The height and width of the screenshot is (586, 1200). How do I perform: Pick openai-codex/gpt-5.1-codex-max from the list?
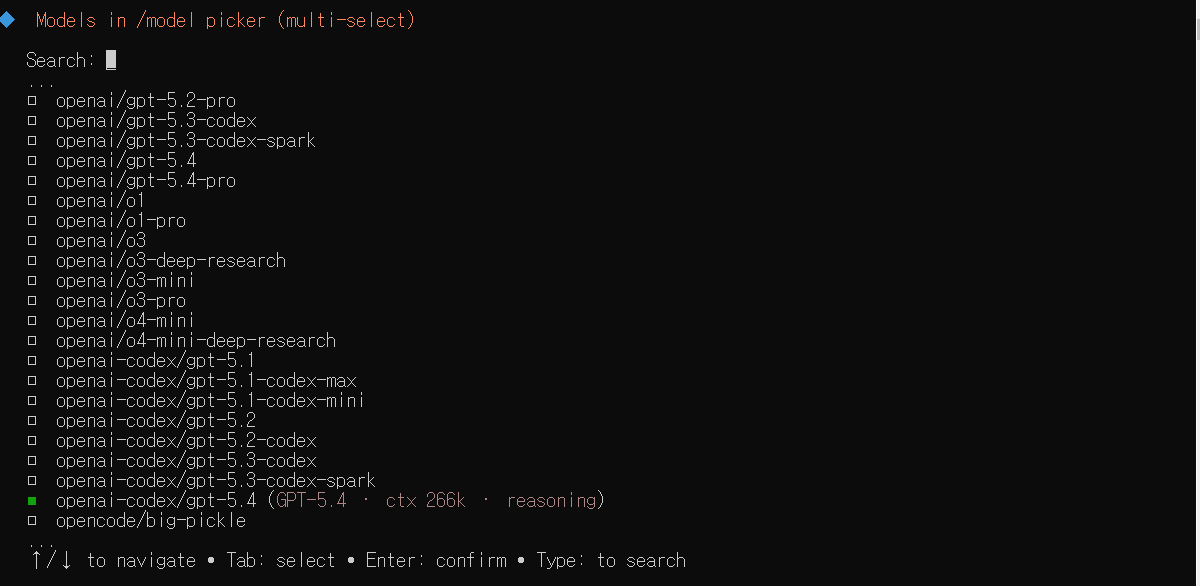[x=205, y=381]
